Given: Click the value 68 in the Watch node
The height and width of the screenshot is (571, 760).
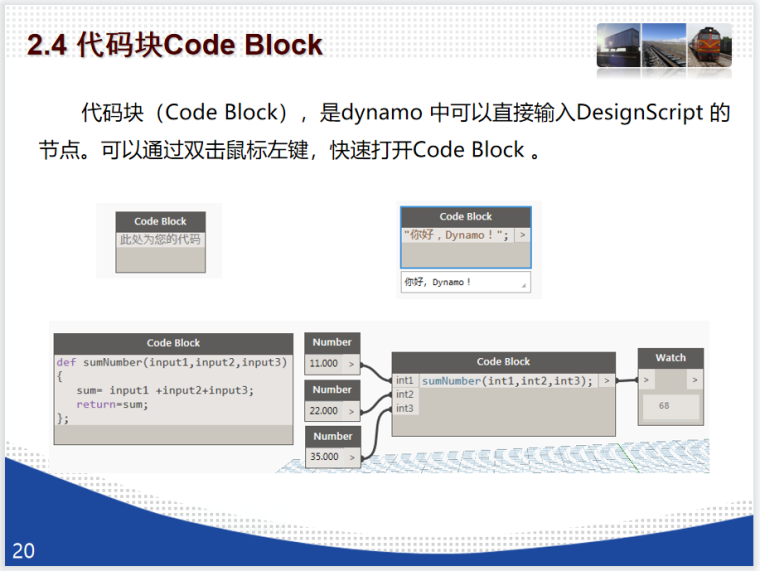Looking at the screenshot, I should click(x=664, y=406).
